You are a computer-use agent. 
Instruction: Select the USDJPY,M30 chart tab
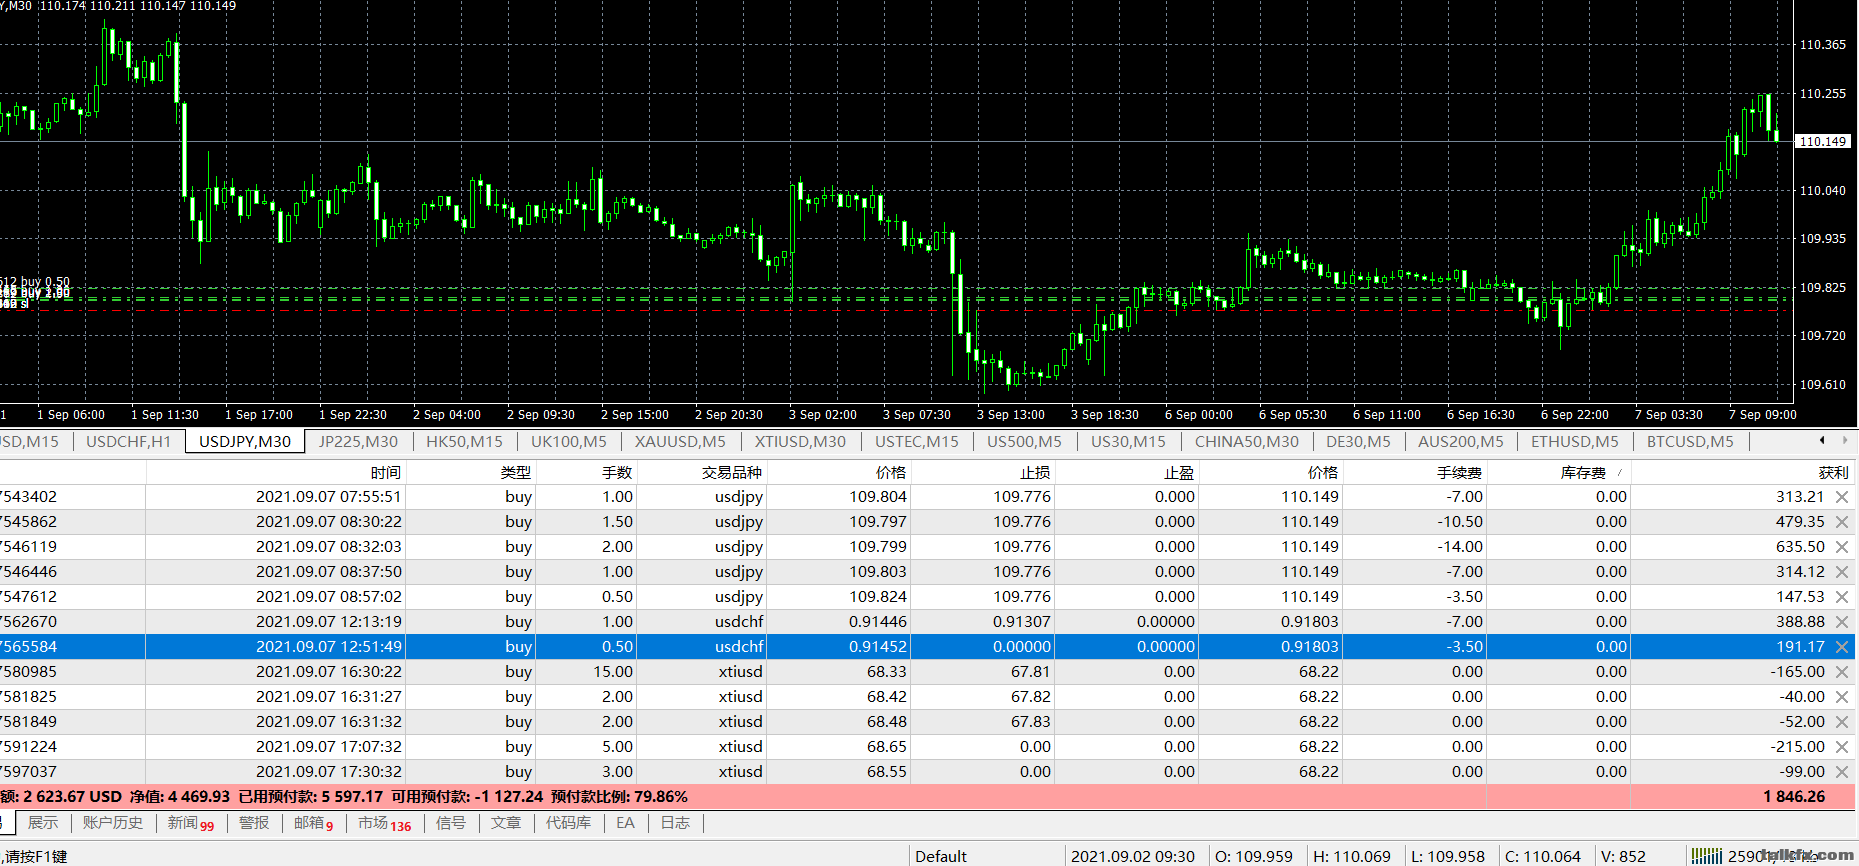pos(245,441)
